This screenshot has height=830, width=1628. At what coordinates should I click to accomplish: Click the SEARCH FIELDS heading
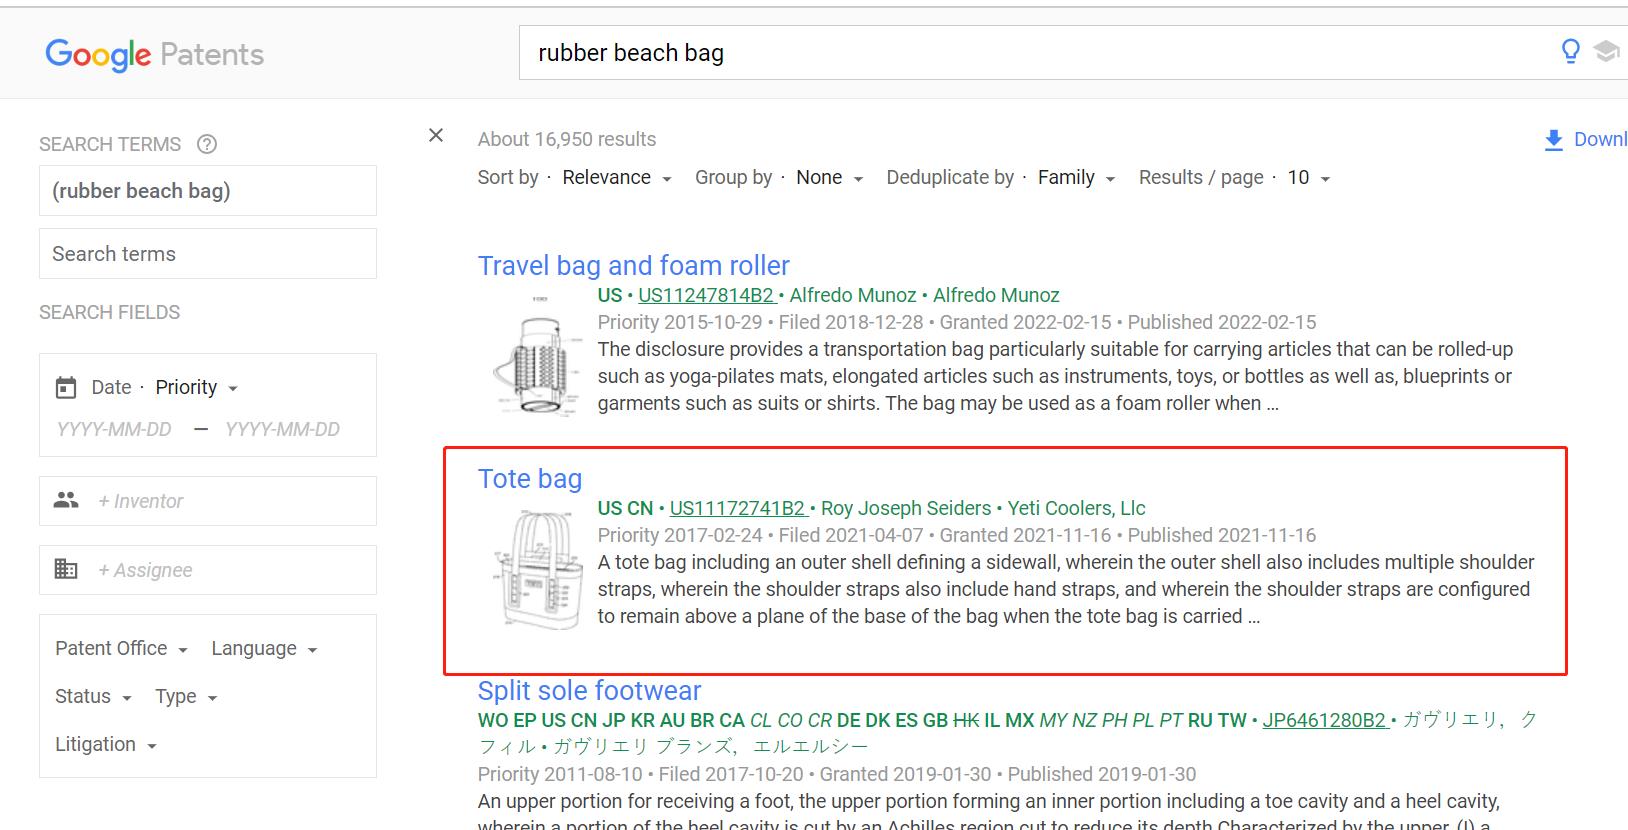coord(110,312)
